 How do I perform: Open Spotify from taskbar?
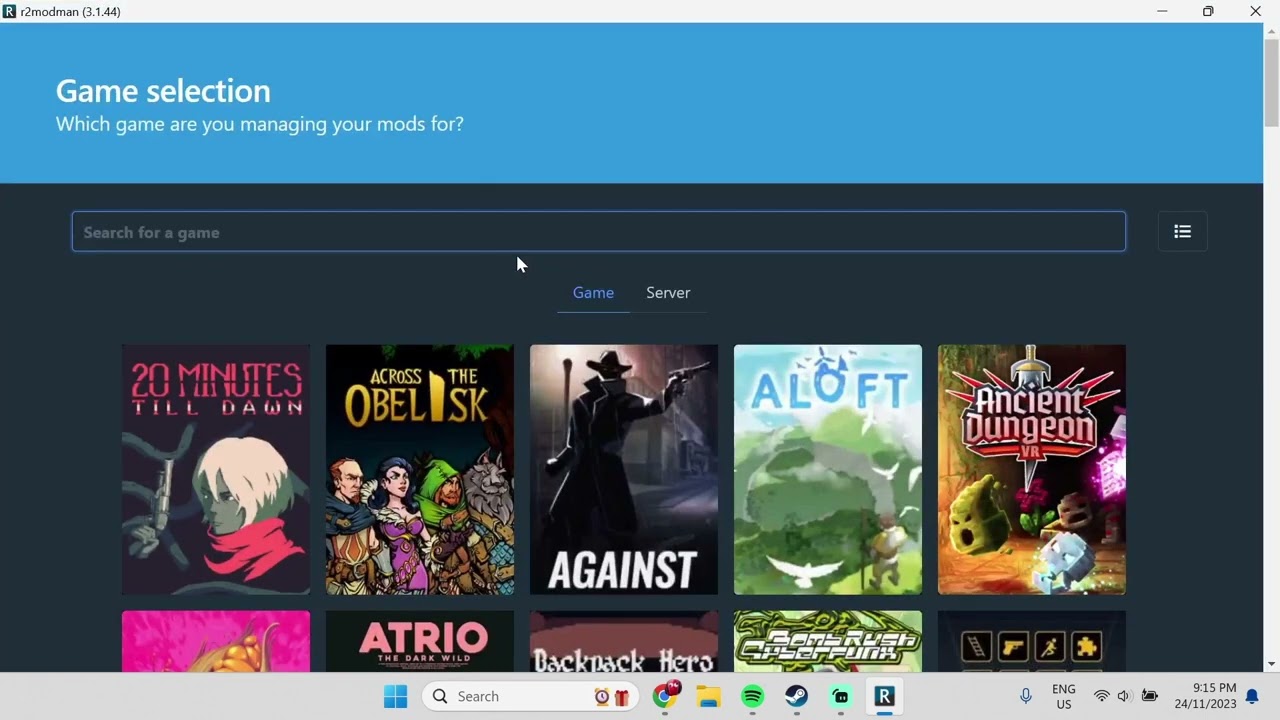pyautogui.click(x=753, y=696)
